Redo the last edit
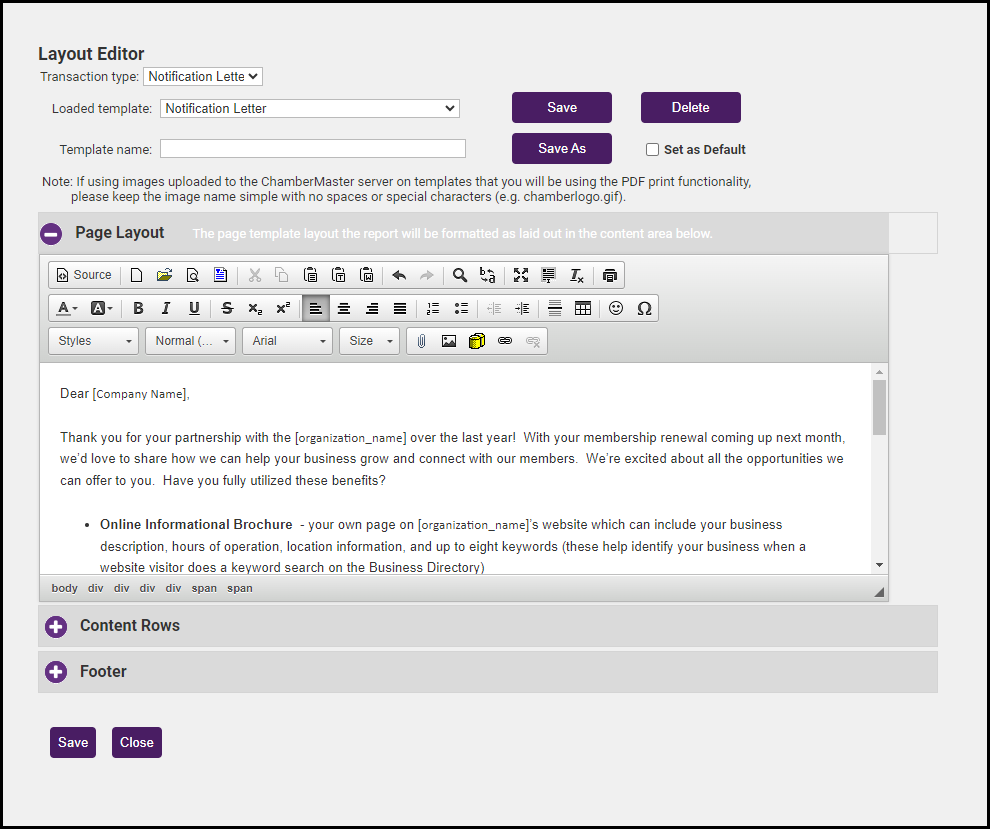Viewport: 990px width, 829px height. click(x=427, y=275)
